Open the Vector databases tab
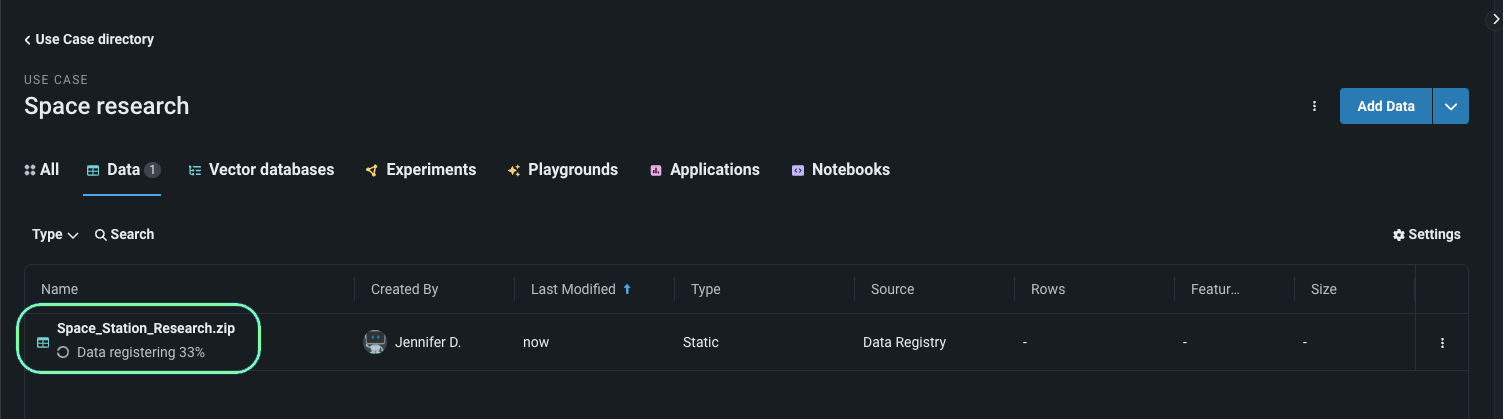 tap(261, 170)
